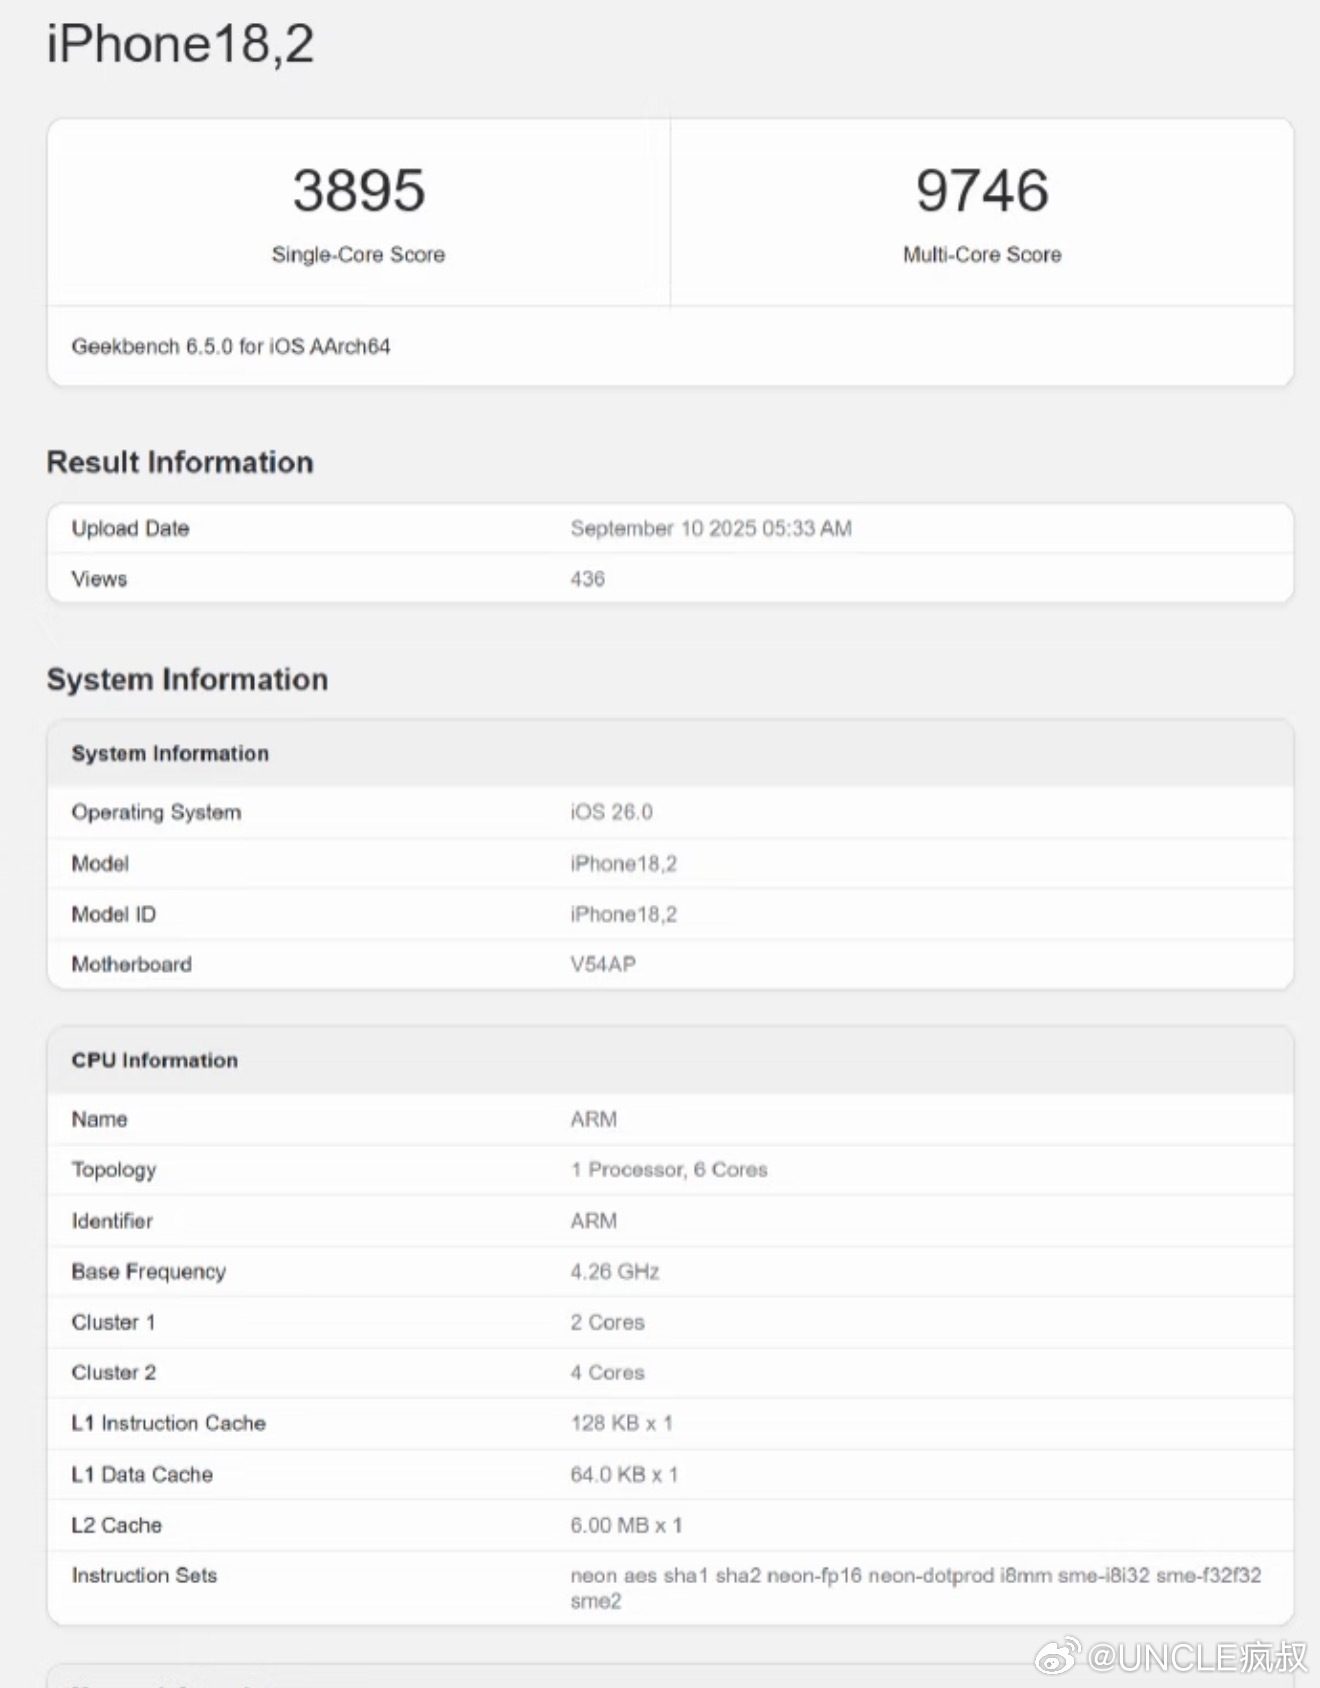Select ARM value in Identifier row
The image size is (1320, 1688).
[x=593, y=1221]
